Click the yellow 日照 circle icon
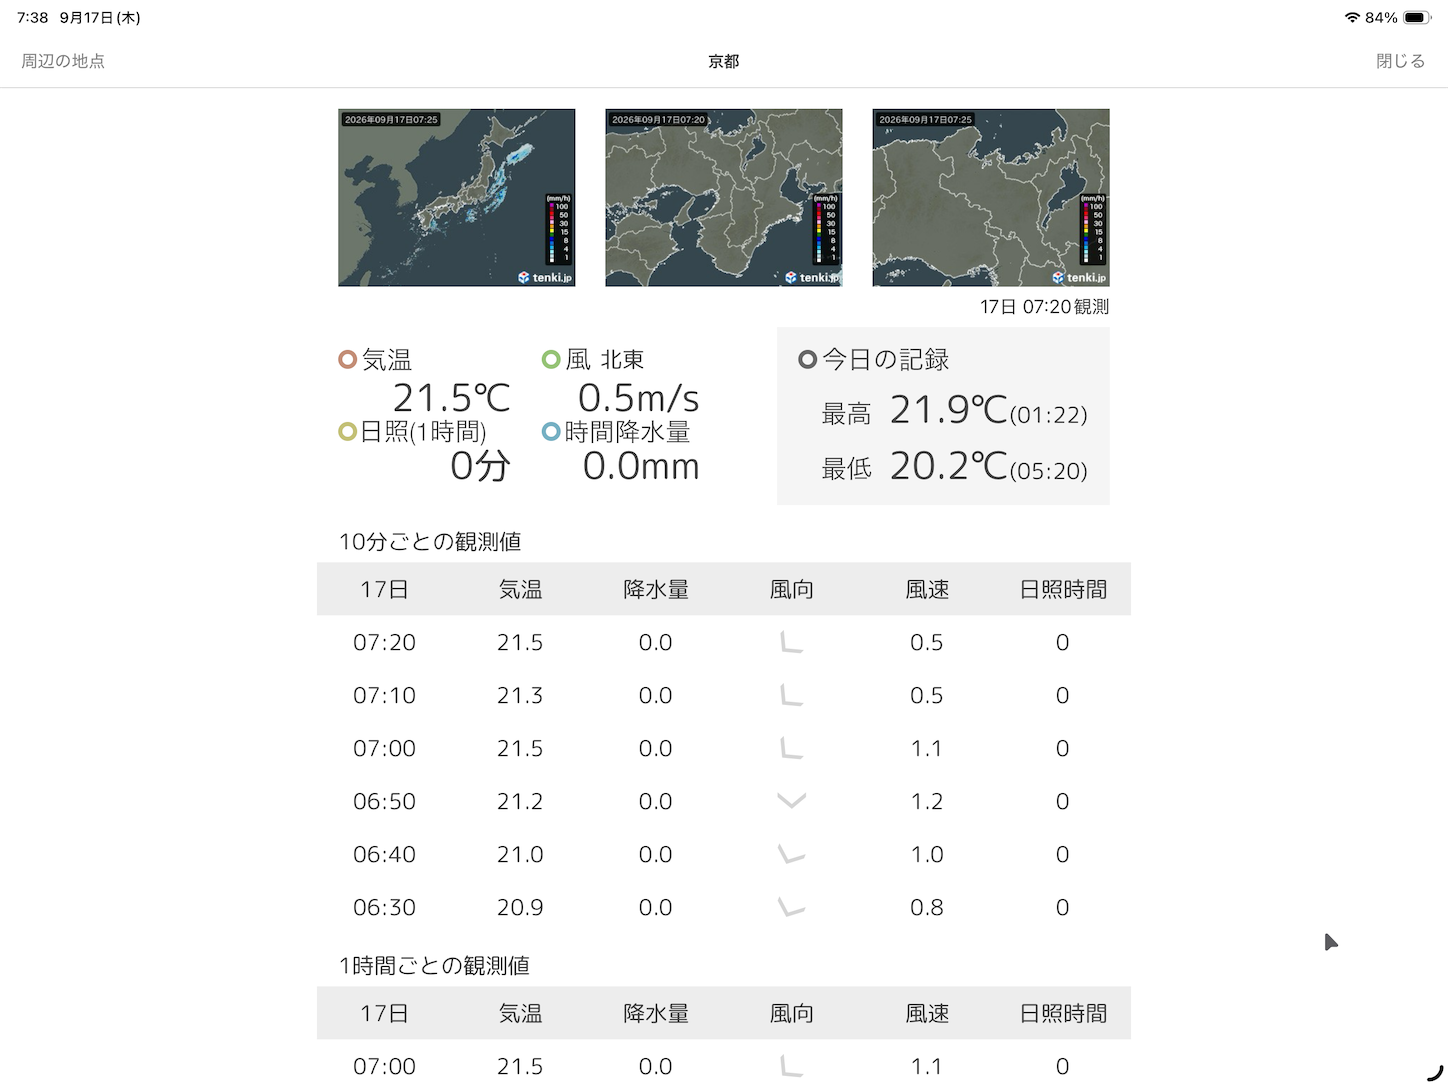 pyautogui.click(x=348, y=432)
